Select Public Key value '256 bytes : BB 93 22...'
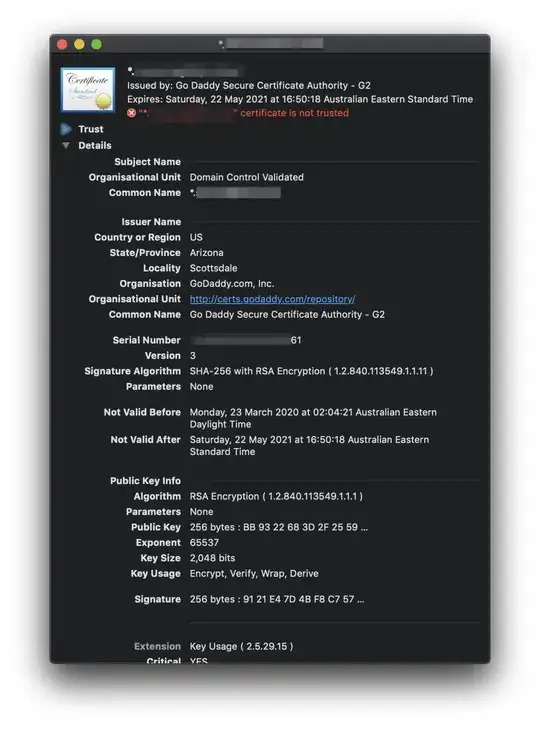 pyautogui.click(x=279, y=527)
